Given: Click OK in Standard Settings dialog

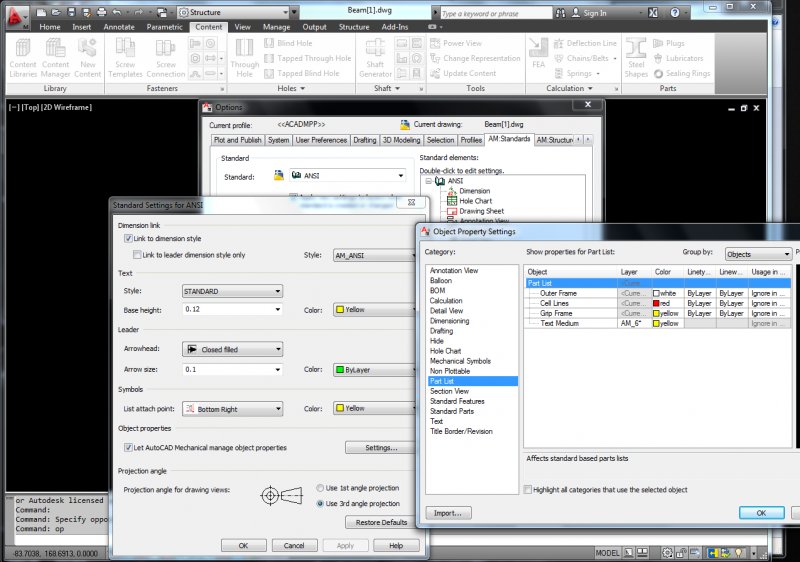Looking at the screenshot, I should [x=243, y=545].
